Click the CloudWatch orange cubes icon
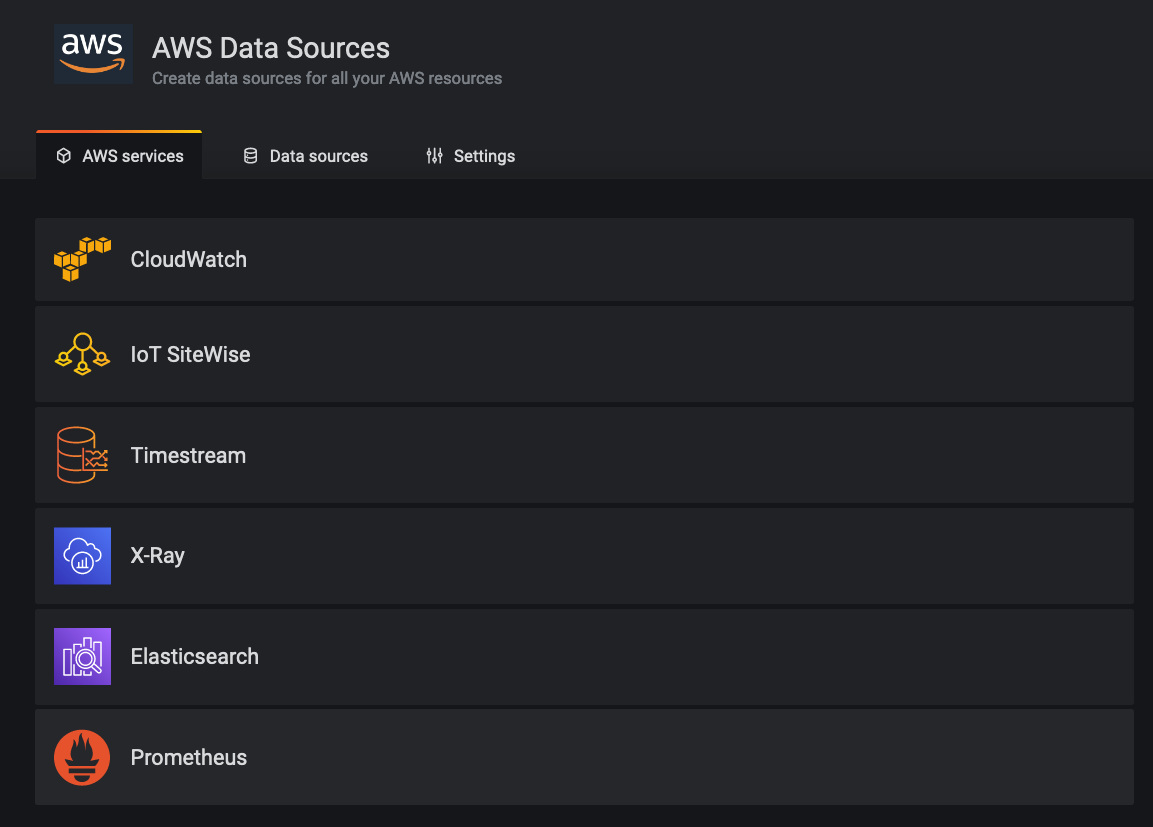 pos(82,259)
